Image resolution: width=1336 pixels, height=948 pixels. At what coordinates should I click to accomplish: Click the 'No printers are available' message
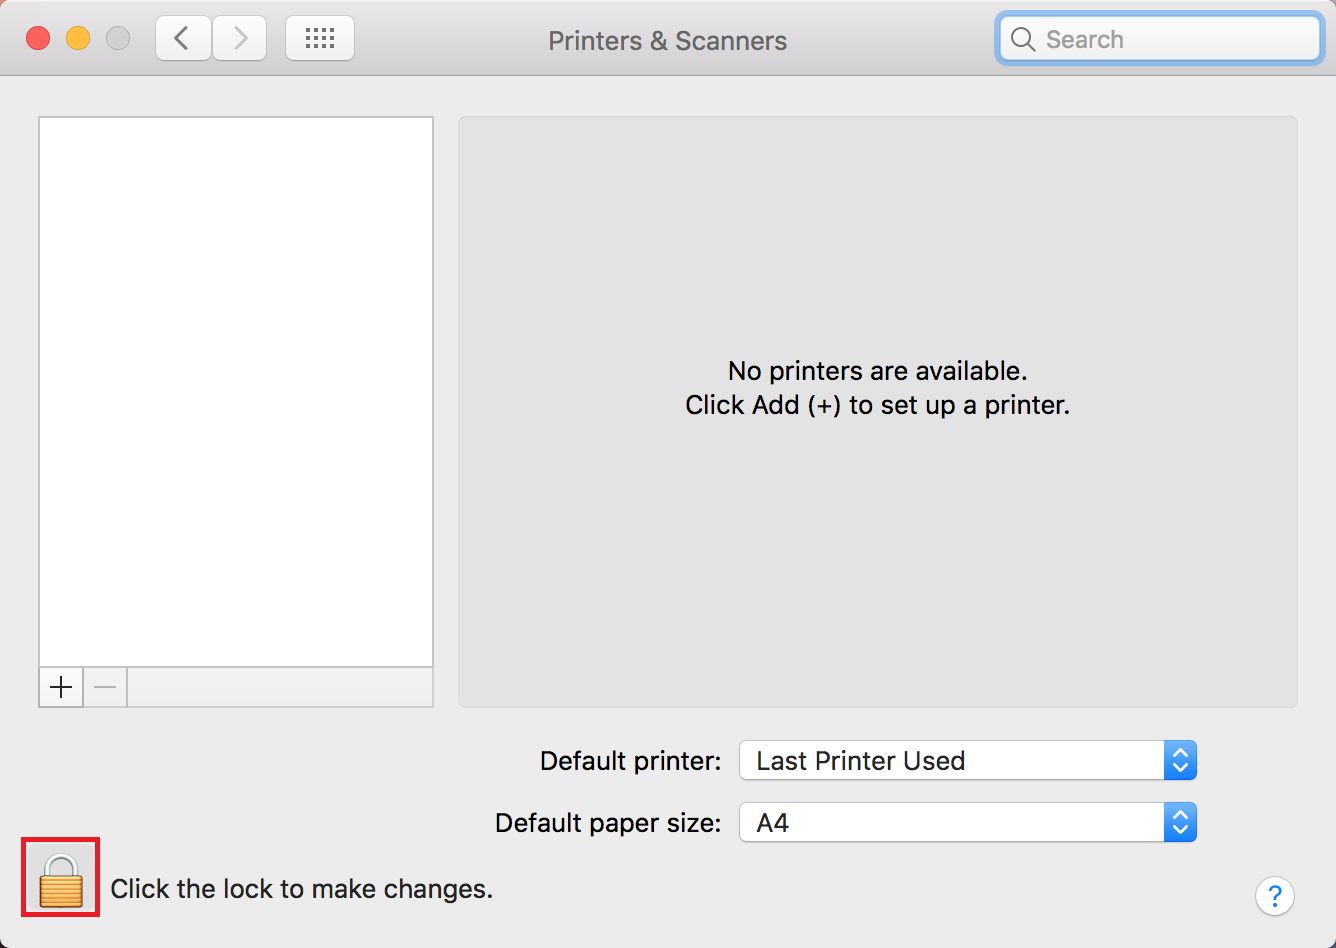pos(877,371)
